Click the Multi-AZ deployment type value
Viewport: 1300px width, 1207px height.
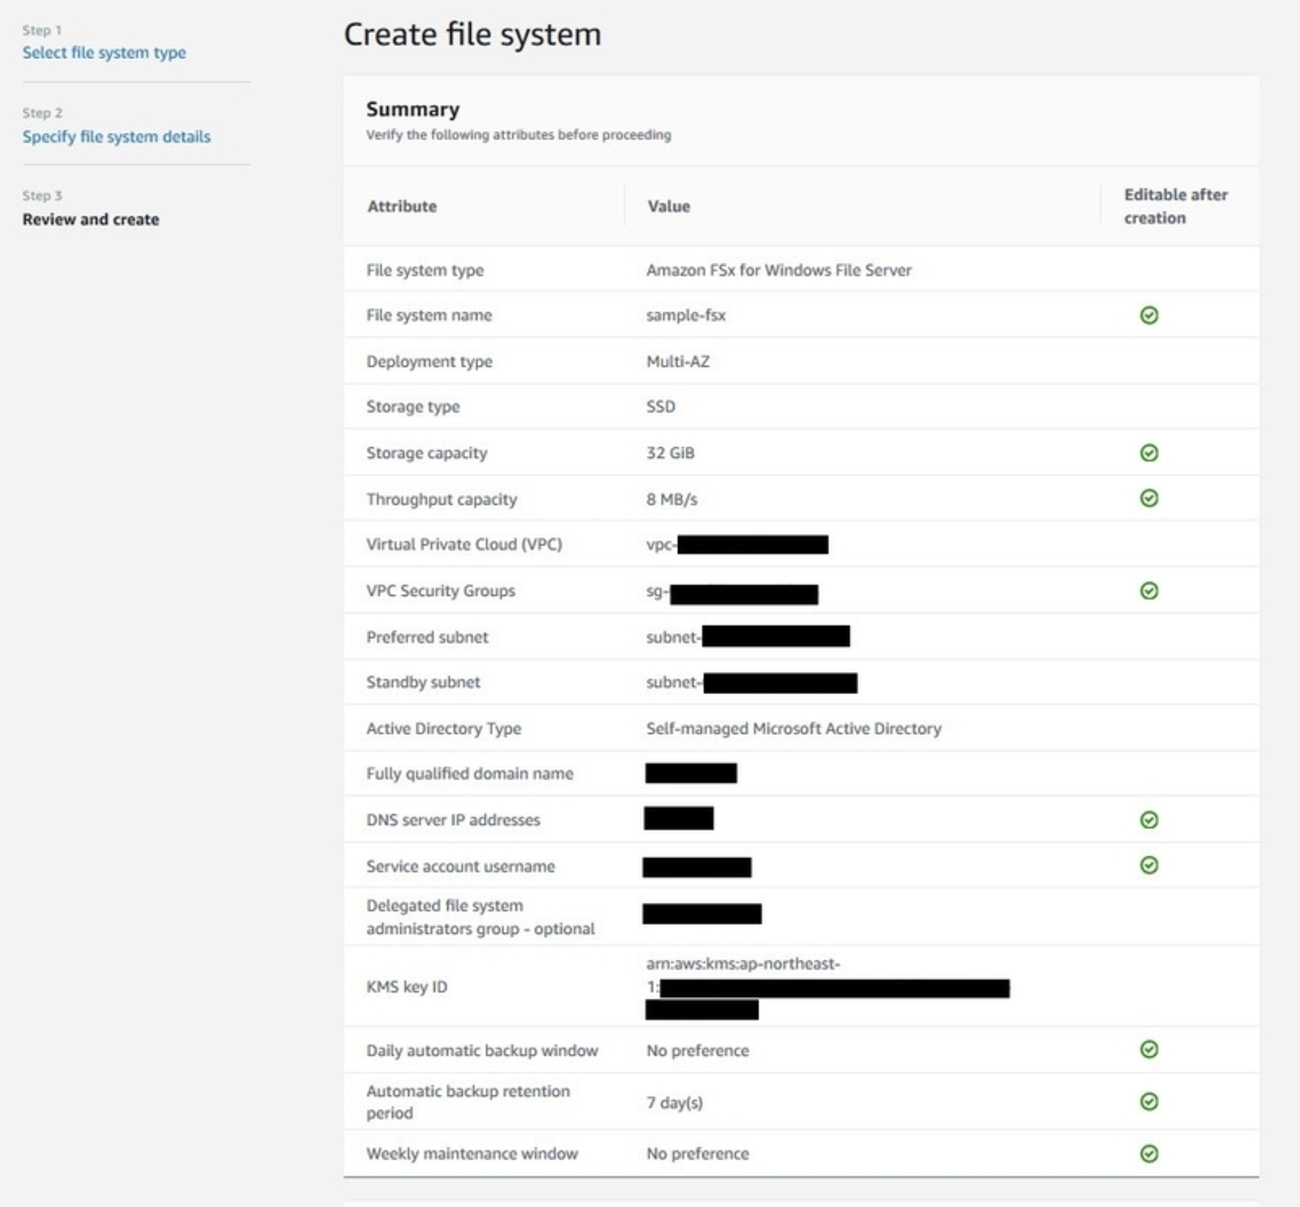tap(678, 361)
